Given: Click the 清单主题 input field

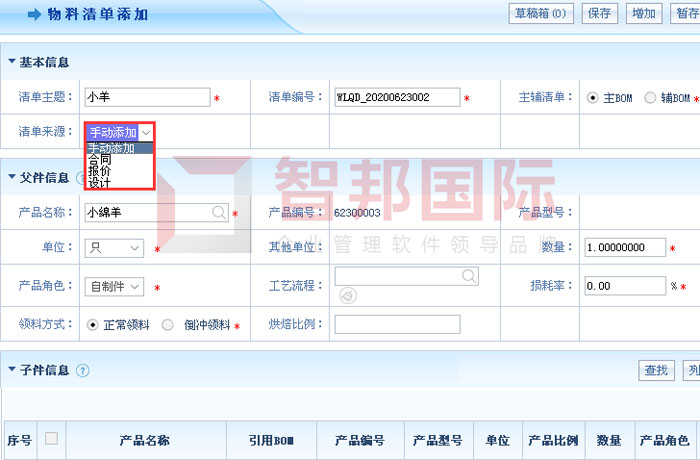Looking at the screenshot, I should [147, 97].
